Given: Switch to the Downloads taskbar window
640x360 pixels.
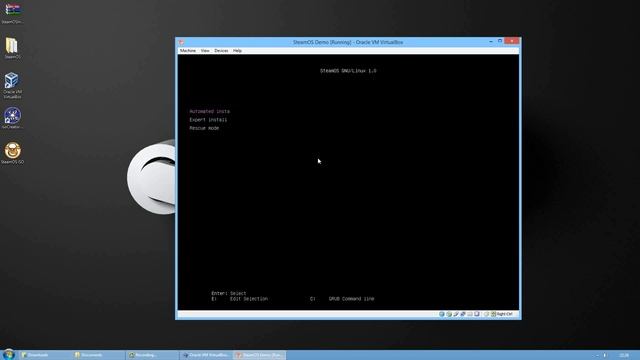Looking at the screenshot, I should 45,355.
